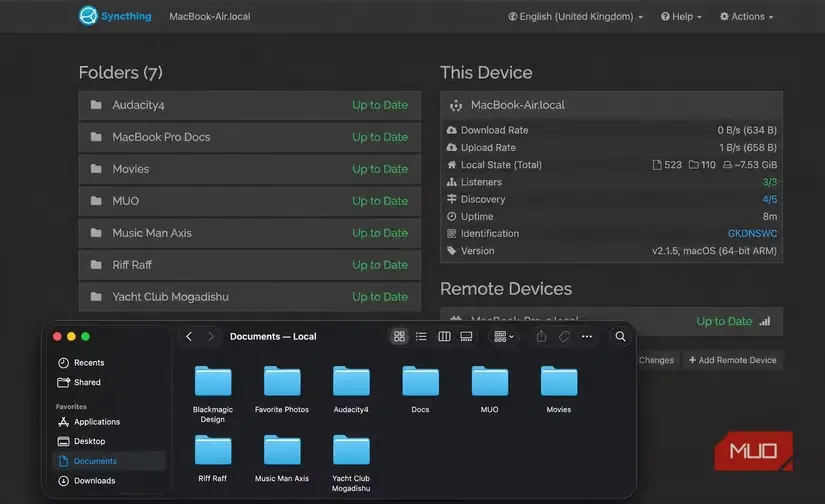Select Downloads in the Finder sidebar
Image resolution: width=825 pixels, height=504 pixels.
point(109,481)
